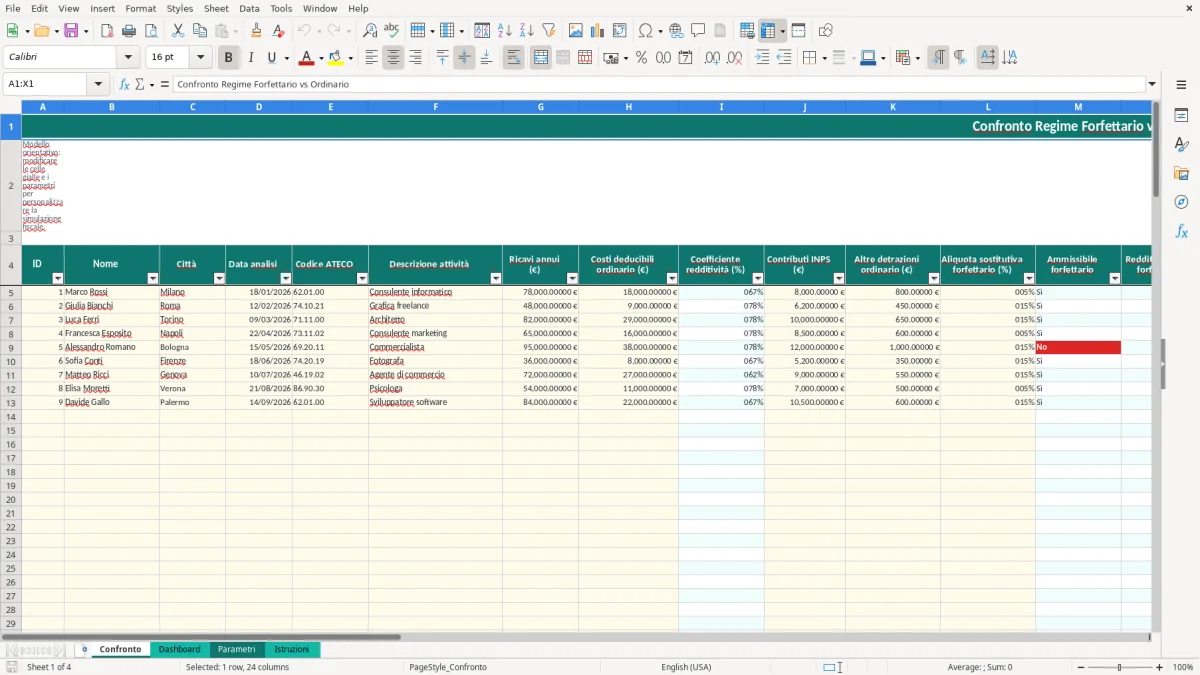Click the Insert Comment icon
Screen dimensions: 1200x675
coord(698,31)
